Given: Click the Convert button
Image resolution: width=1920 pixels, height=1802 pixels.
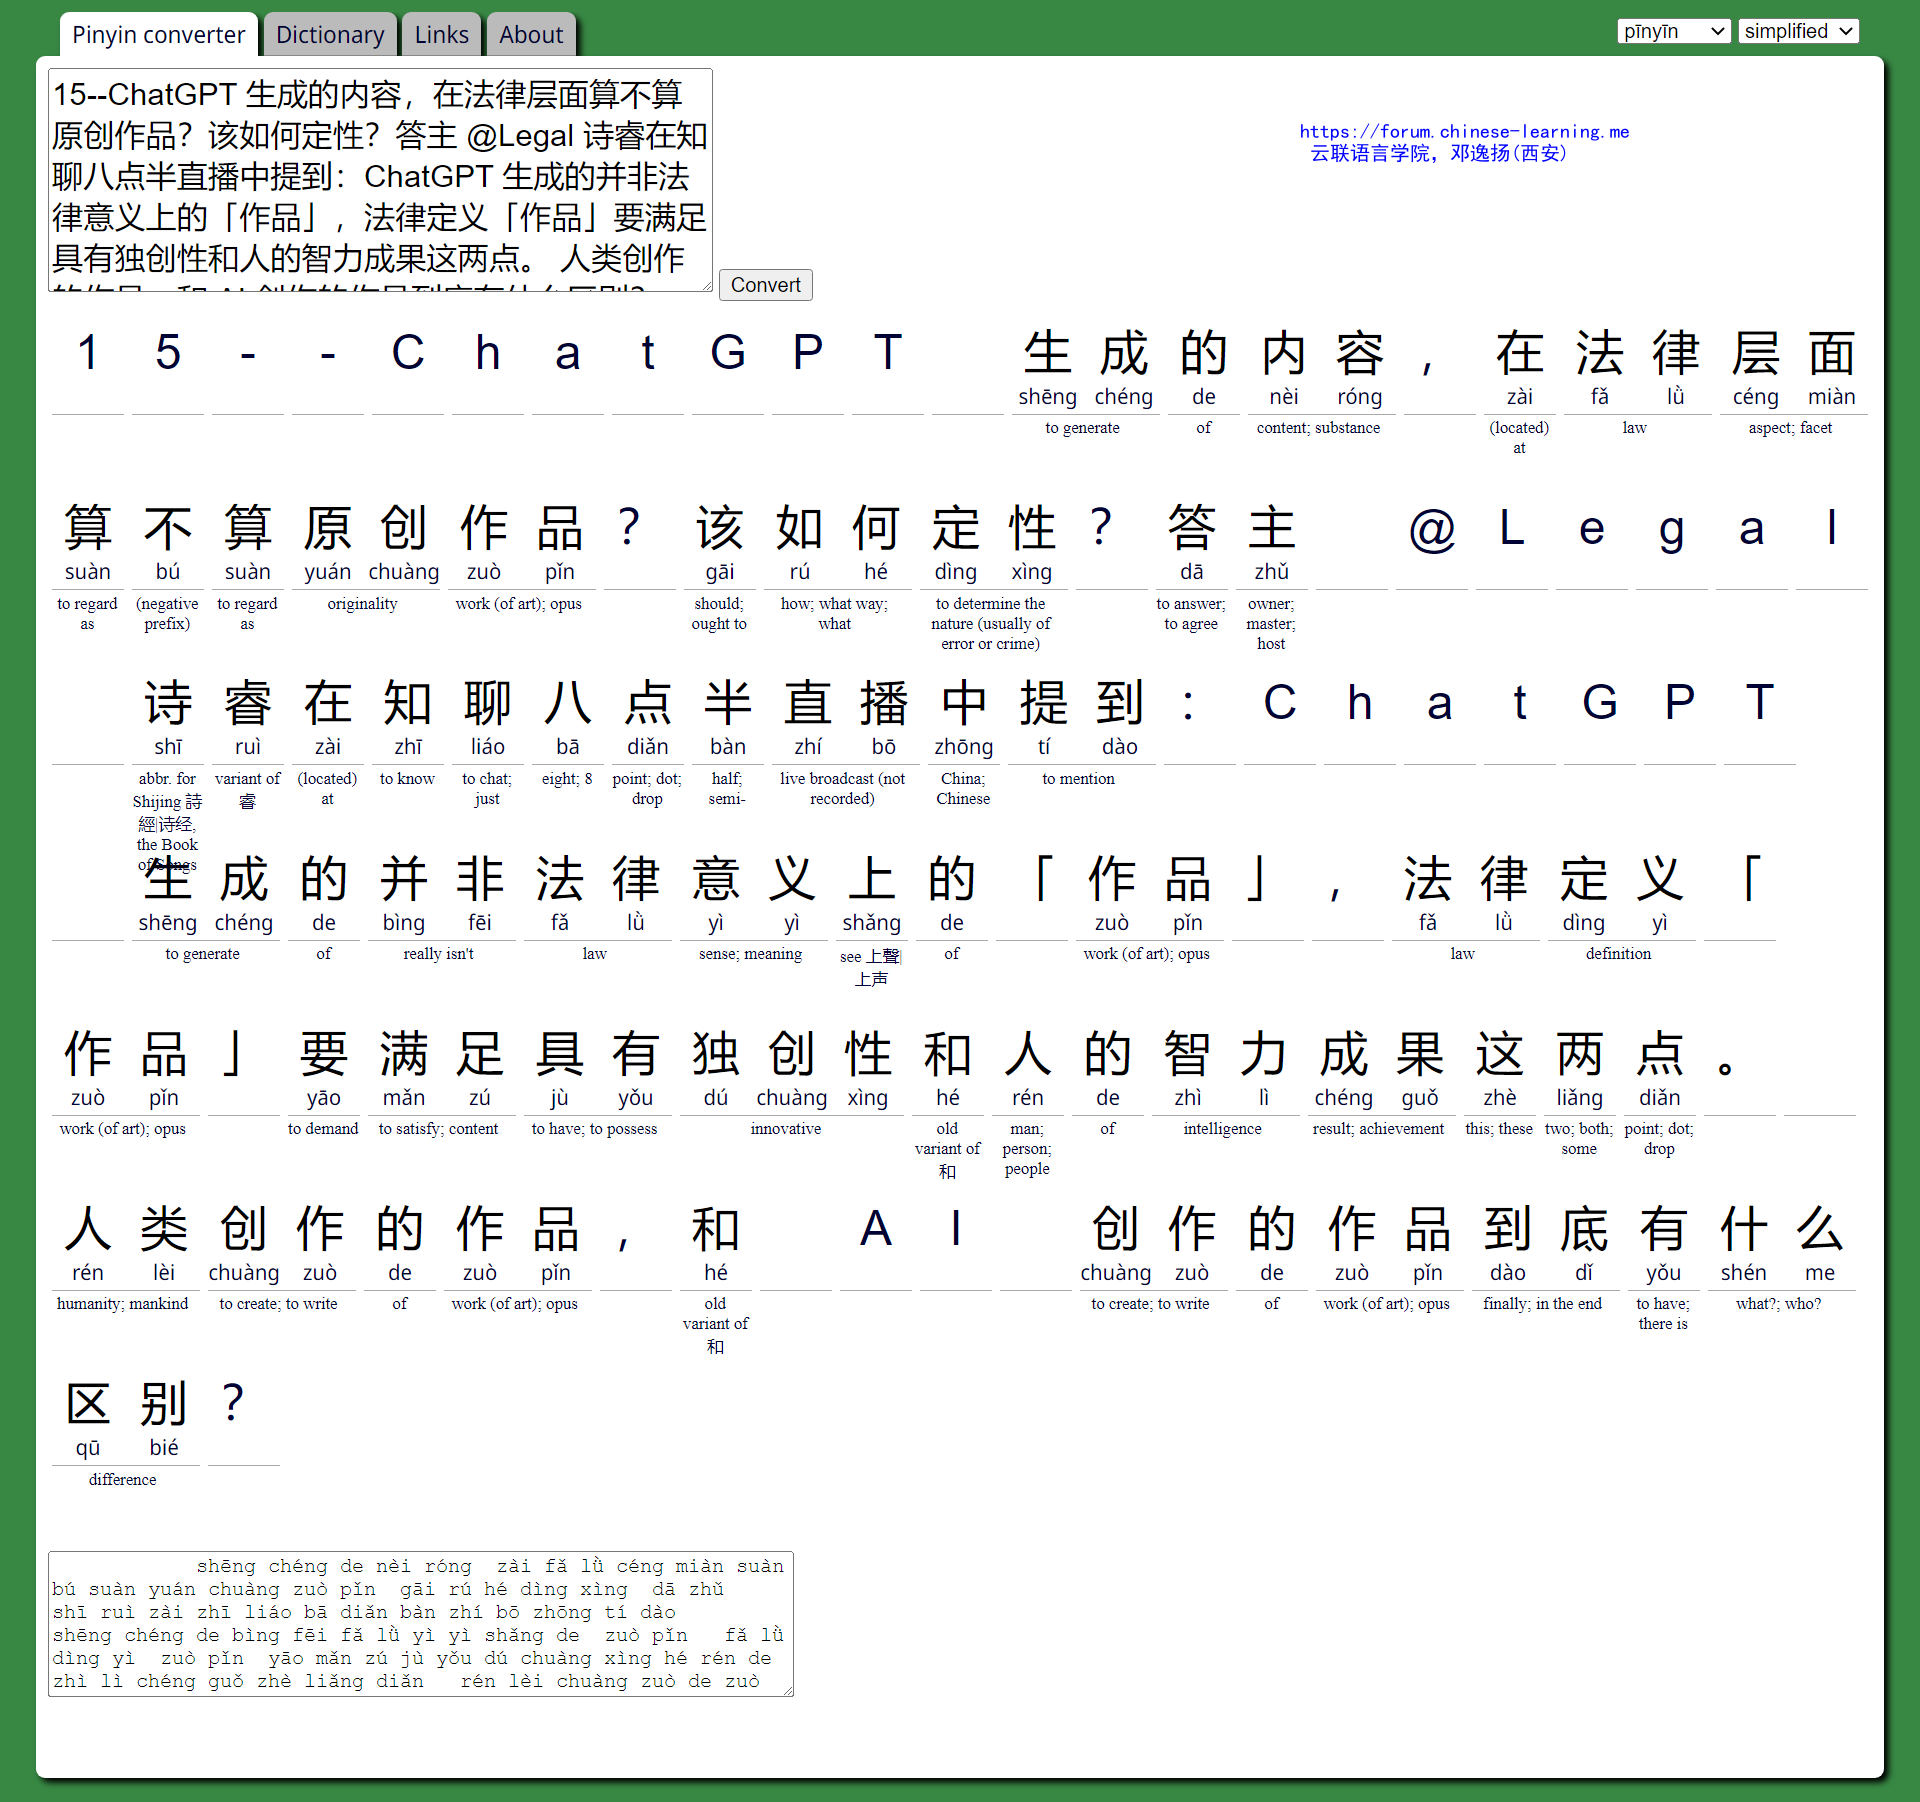Looking at the screenshot, I should tap(765, 285).
